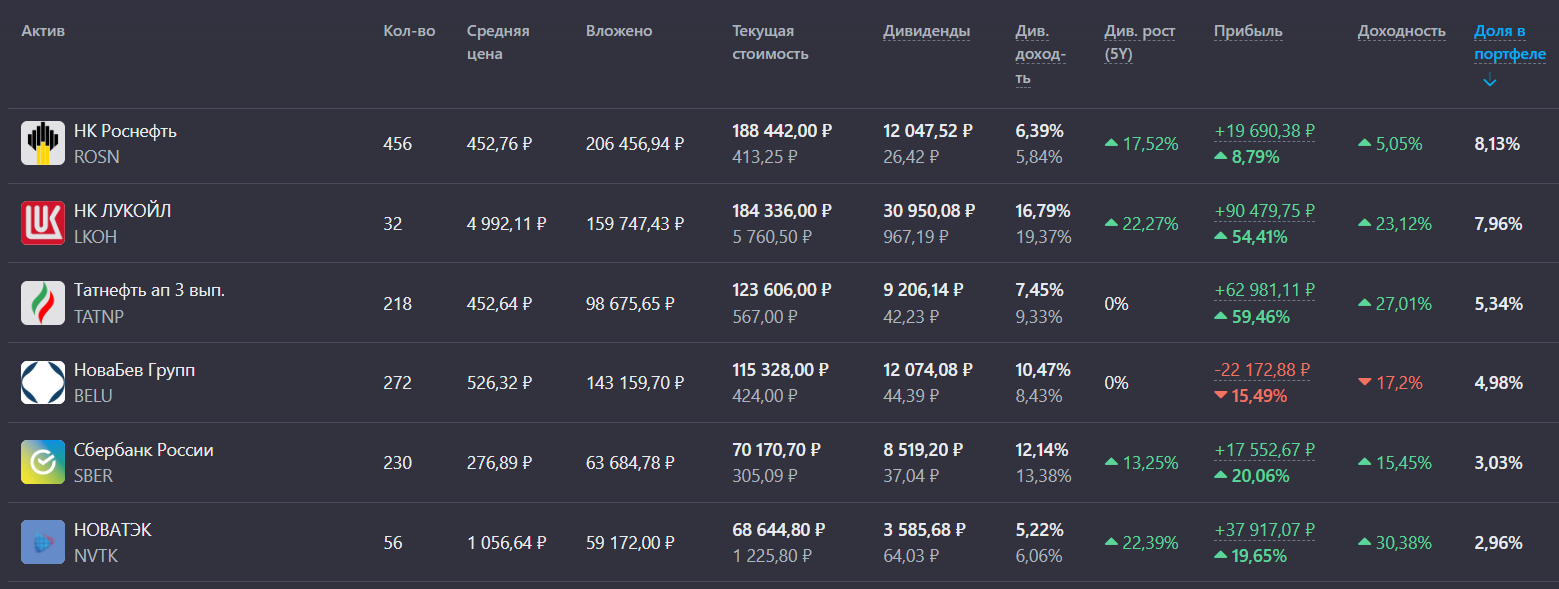Click the Див. рост (5Y) column header

pyautogui.click(x=1139, y=43)
